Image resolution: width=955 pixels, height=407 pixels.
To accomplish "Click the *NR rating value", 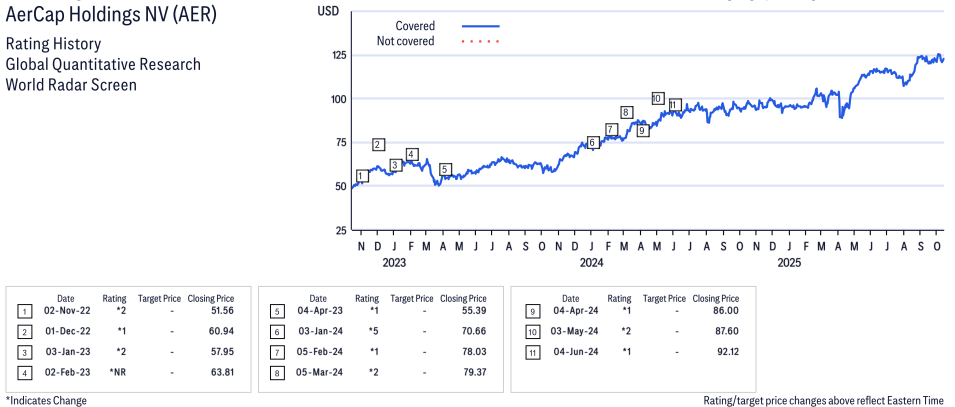I will pos(117,373).
